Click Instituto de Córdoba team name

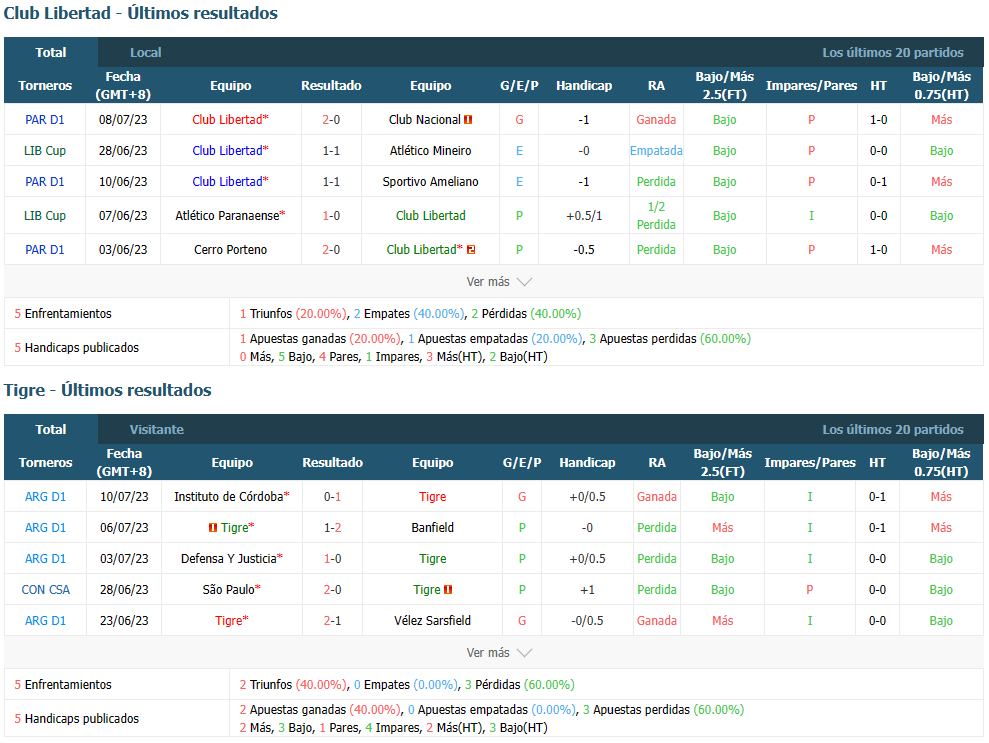(228, 497)
